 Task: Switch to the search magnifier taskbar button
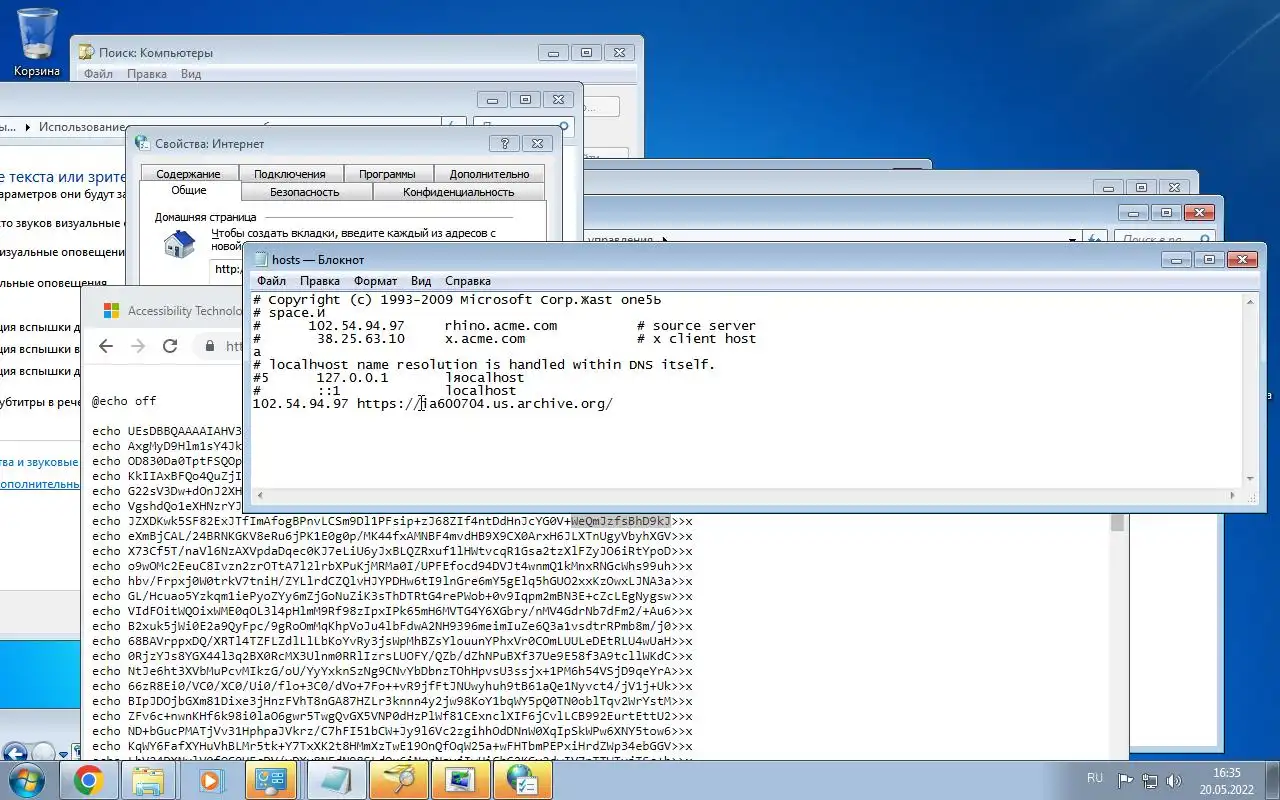(x=397, y=780)
